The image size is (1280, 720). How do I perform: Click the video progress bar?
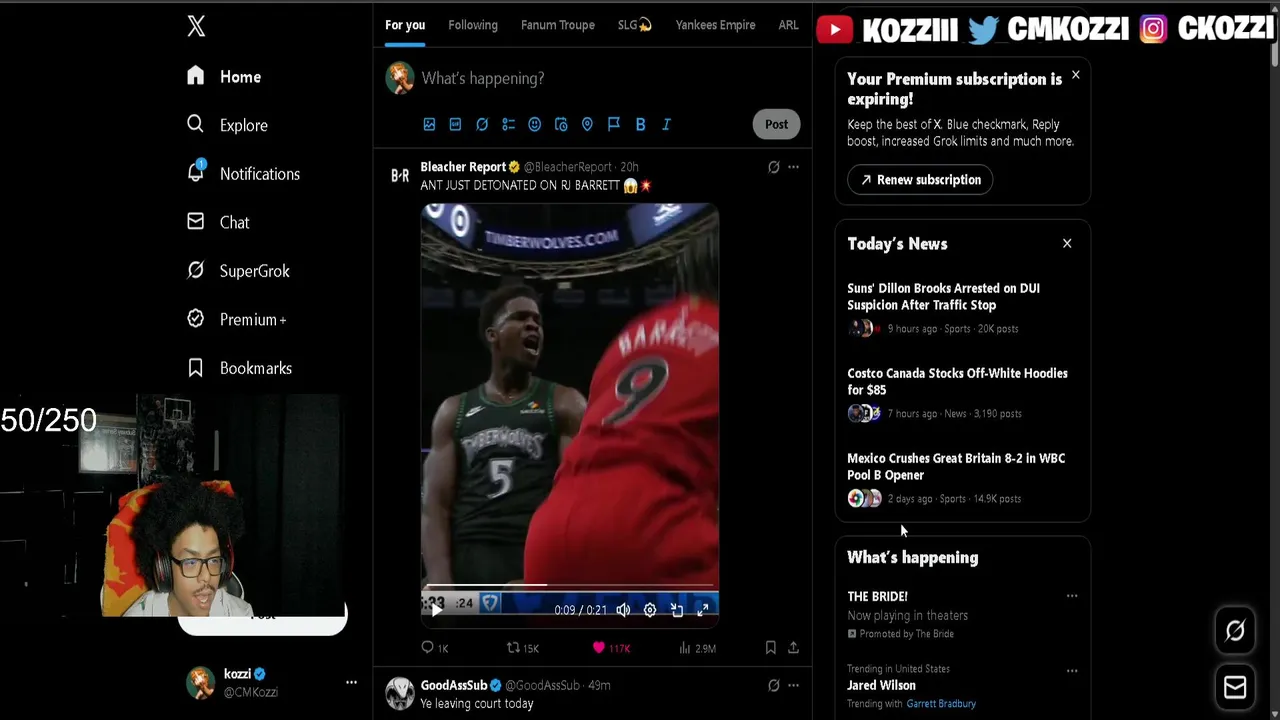570,585
